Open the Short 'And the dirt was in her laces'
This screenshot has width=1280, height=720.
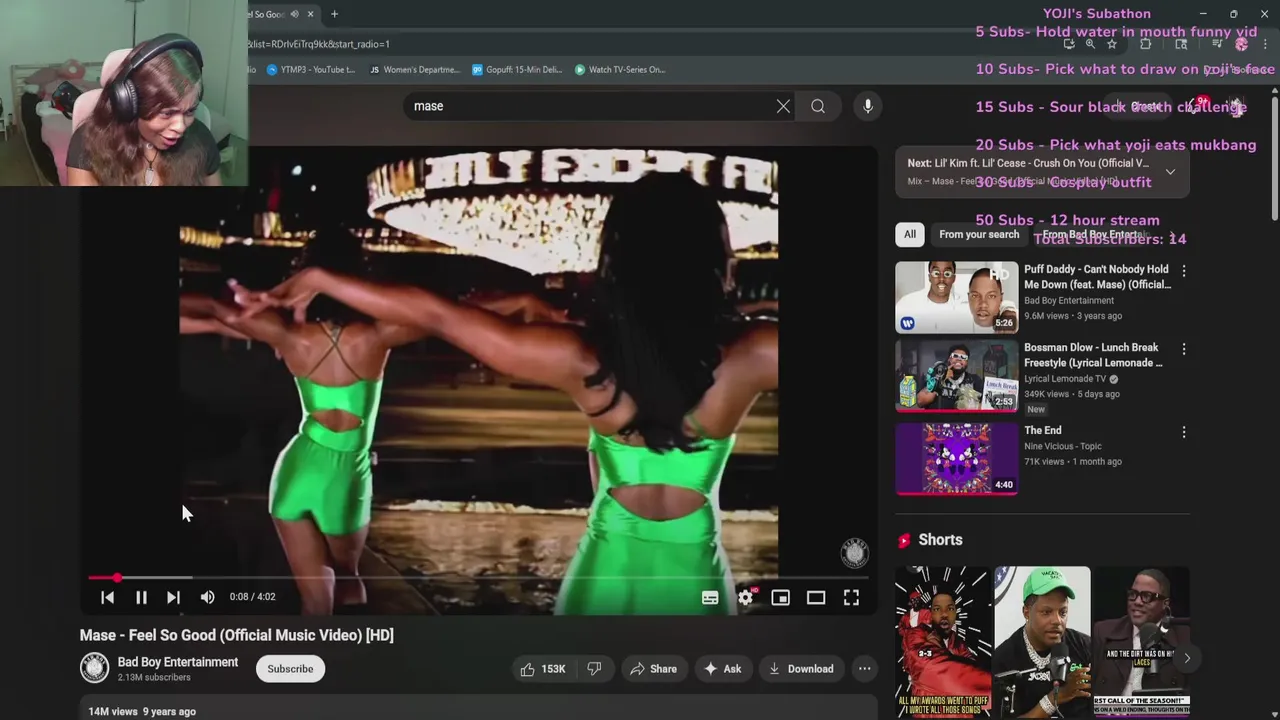[x=1141, y=642]
